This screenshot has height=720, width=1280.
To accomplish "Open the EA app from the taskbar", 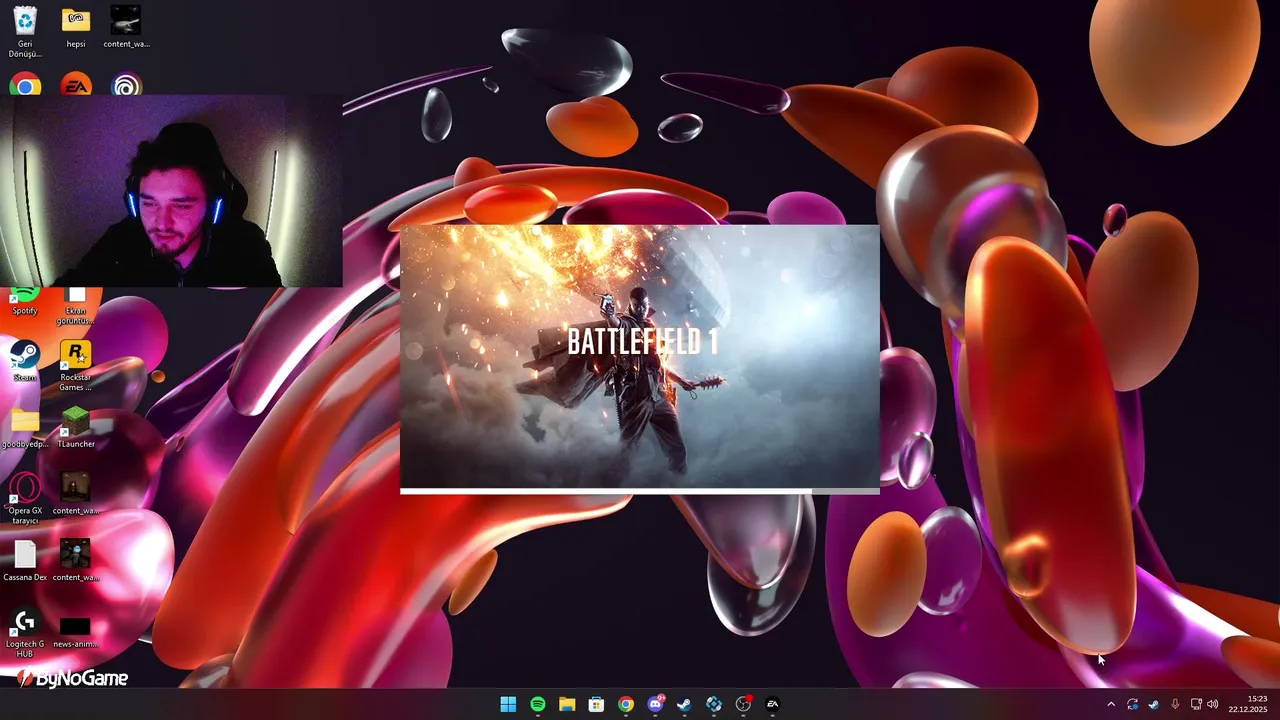I will pyautogui.click(x=773, y=704).
